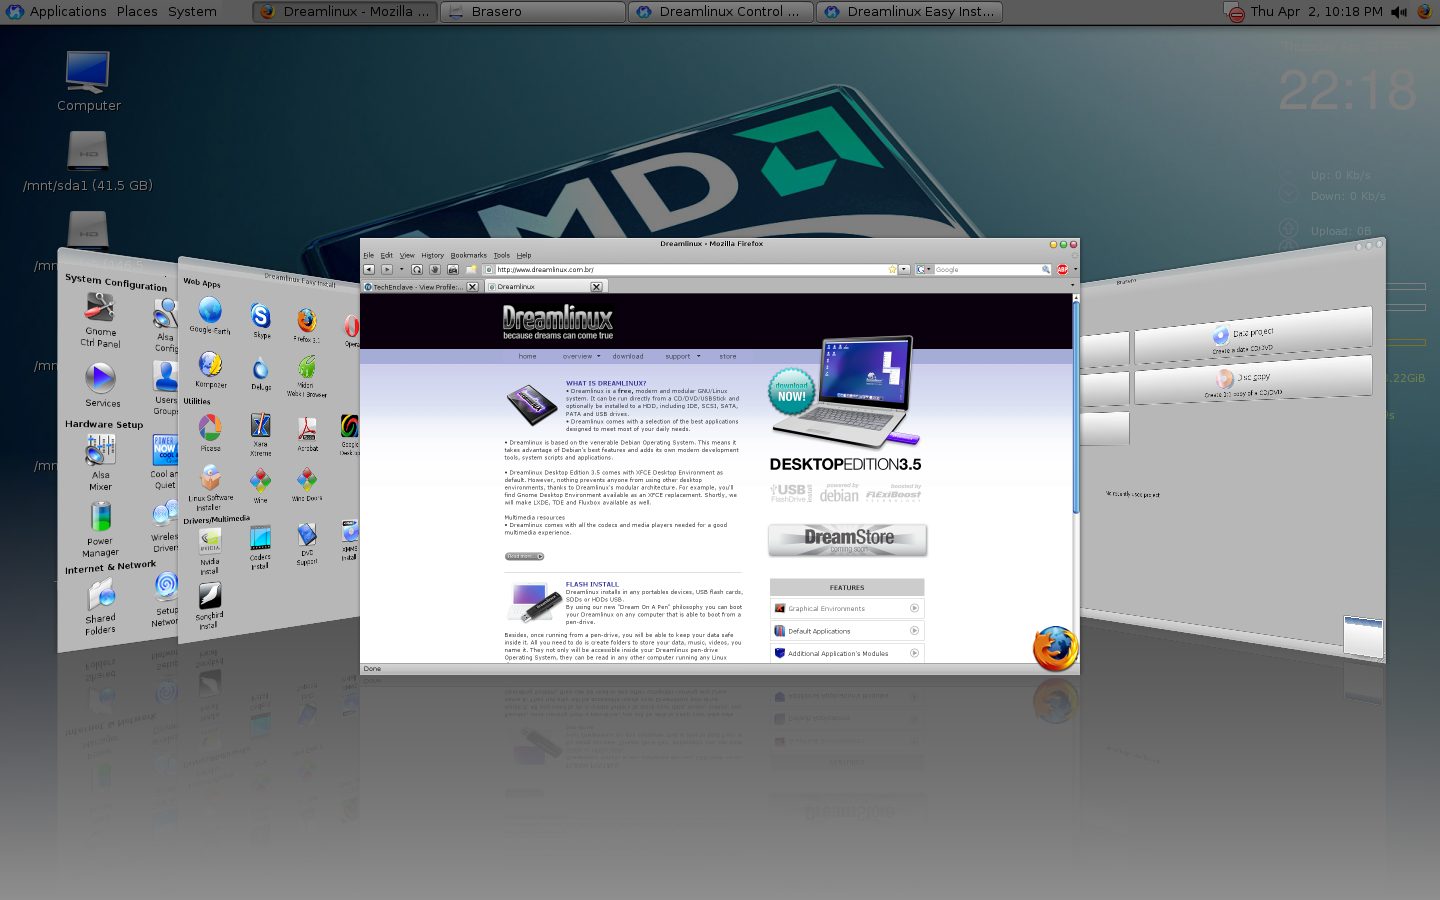Choose DVD Support icon in Easy Install
Screen dimensions: 1440x900
click(307, 534)
